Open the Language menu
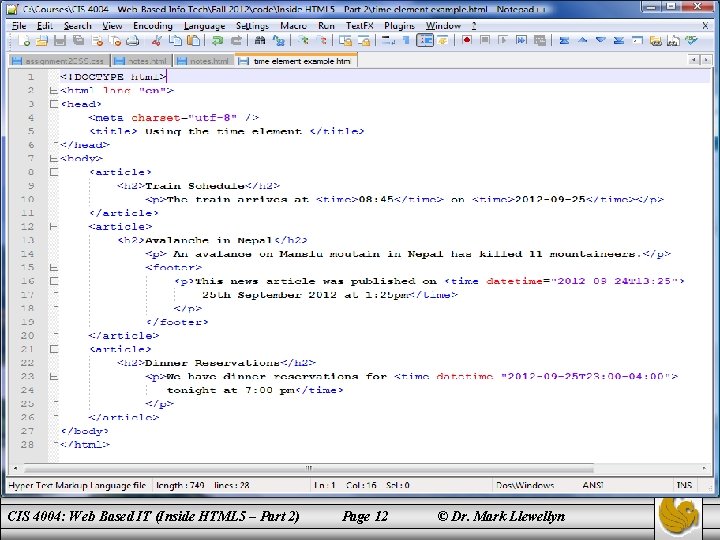 [204, 26]
